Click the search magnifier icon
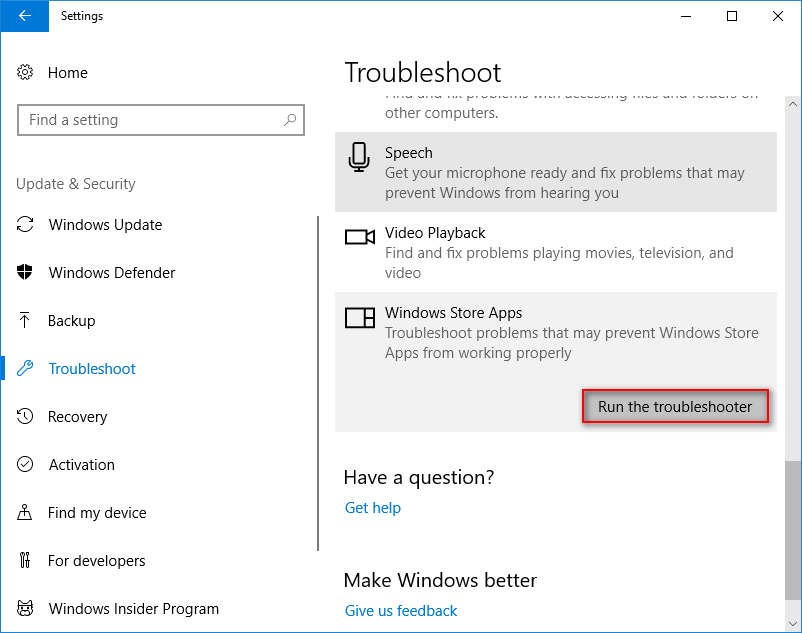Image resolution: width=802 pixels, height=633 pixels. 289,120
